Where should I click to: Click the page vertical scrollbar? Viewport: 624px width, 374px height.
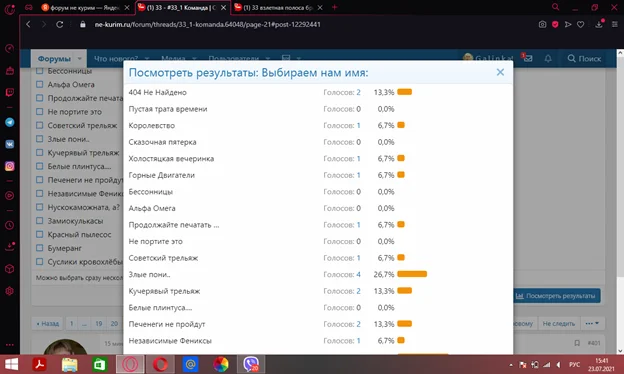click(x=620, y=167)
